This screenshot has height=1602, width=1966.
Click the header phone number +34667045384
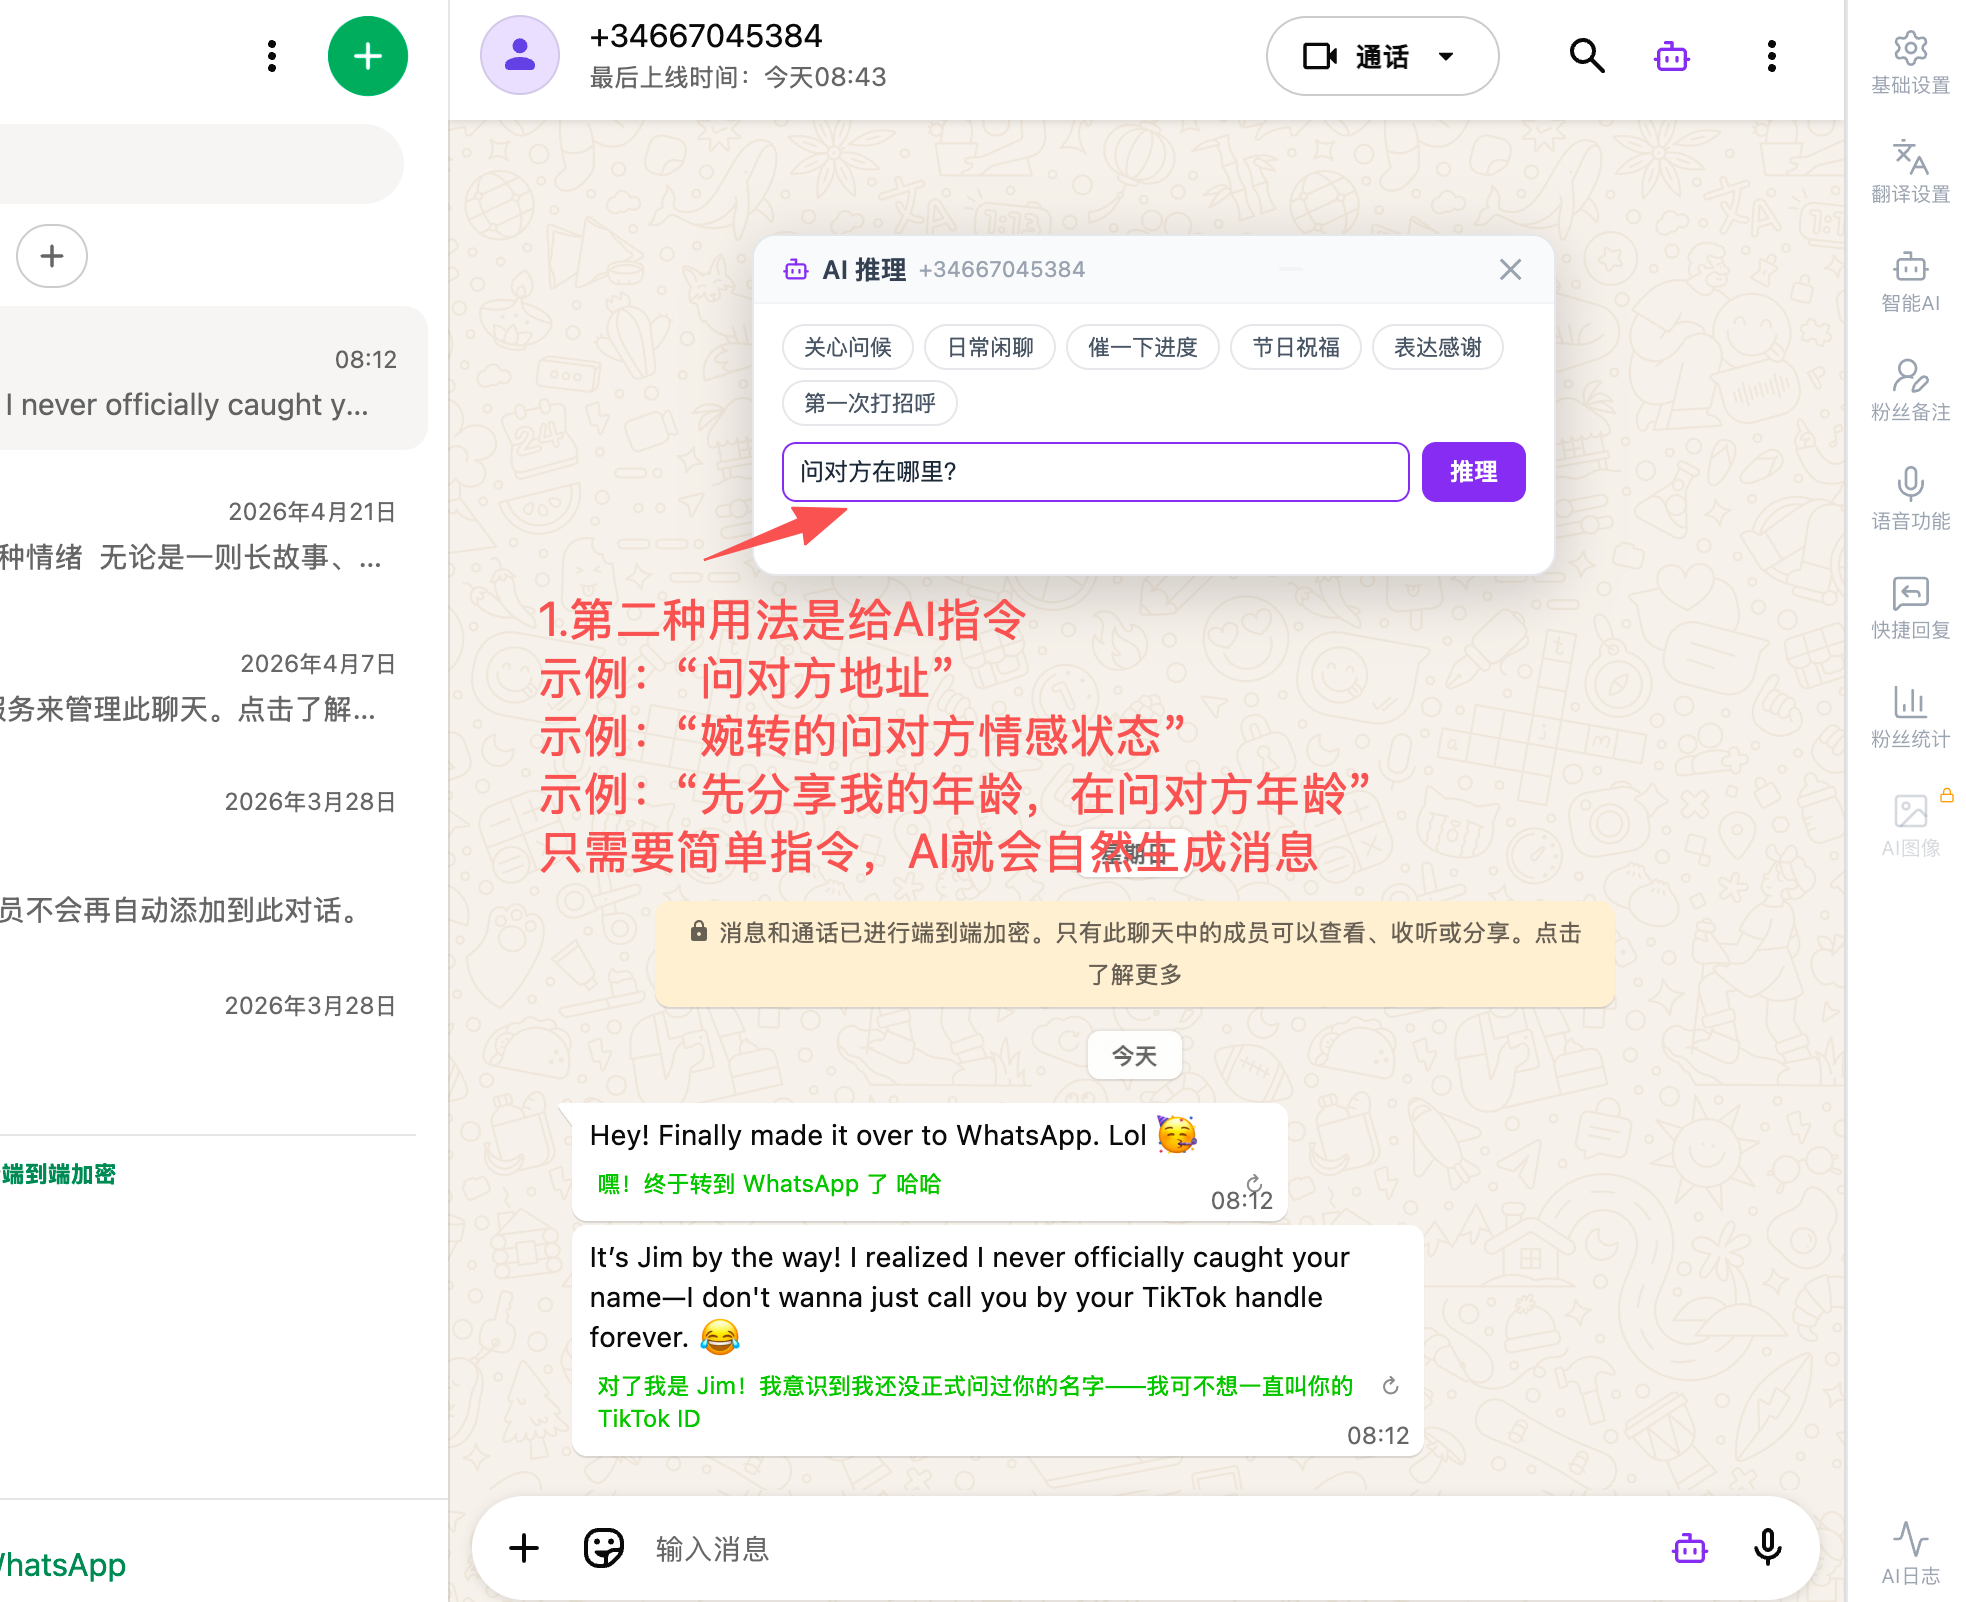706,36
